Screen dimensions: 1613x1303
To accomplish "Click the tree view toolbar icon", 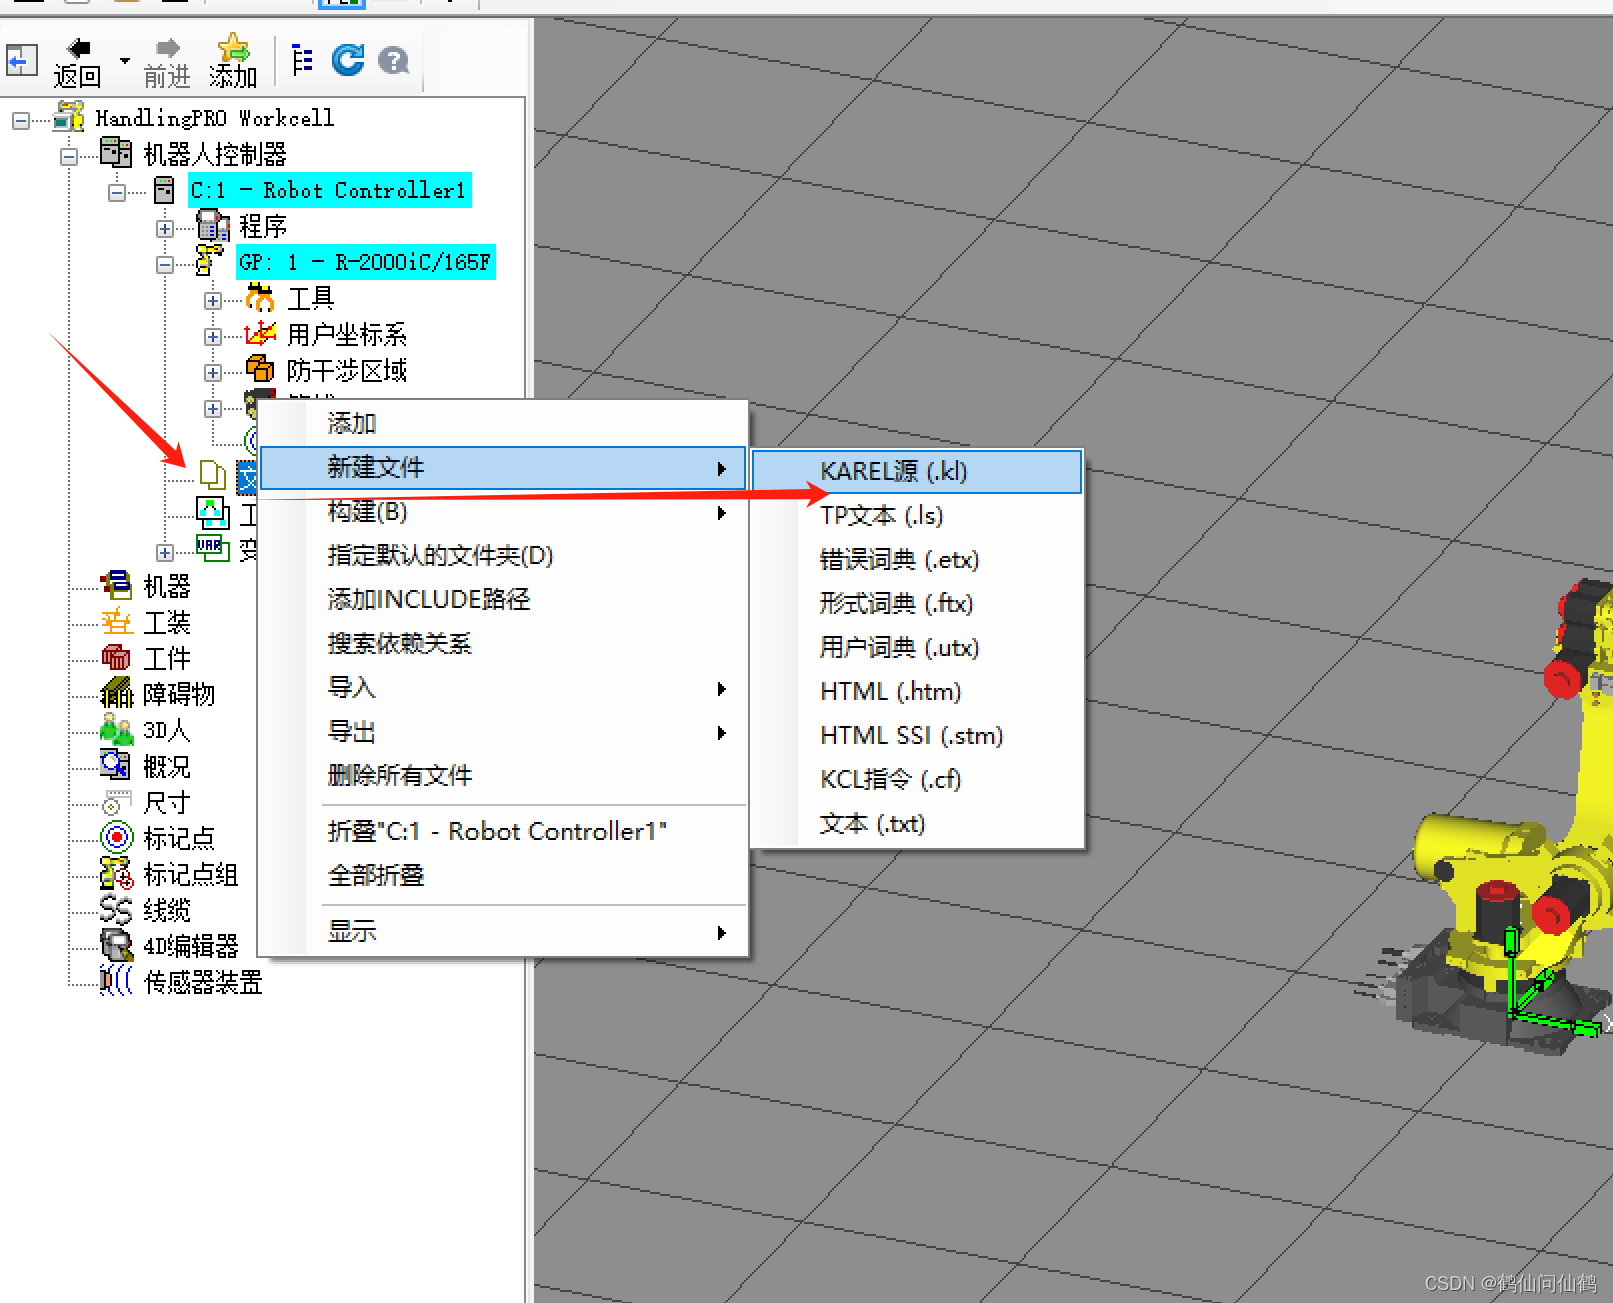I will (x=301, y=60).
